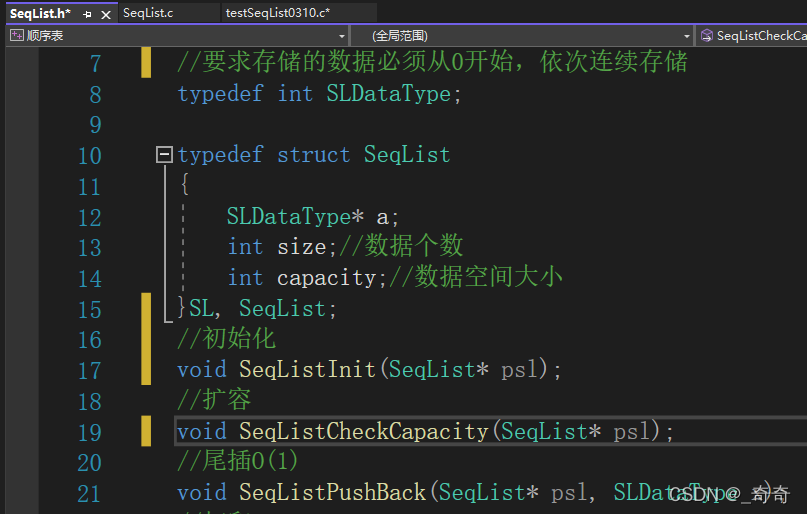807x514 pixels.
Task: Click line number 19
Action: (x=90, y=432)
